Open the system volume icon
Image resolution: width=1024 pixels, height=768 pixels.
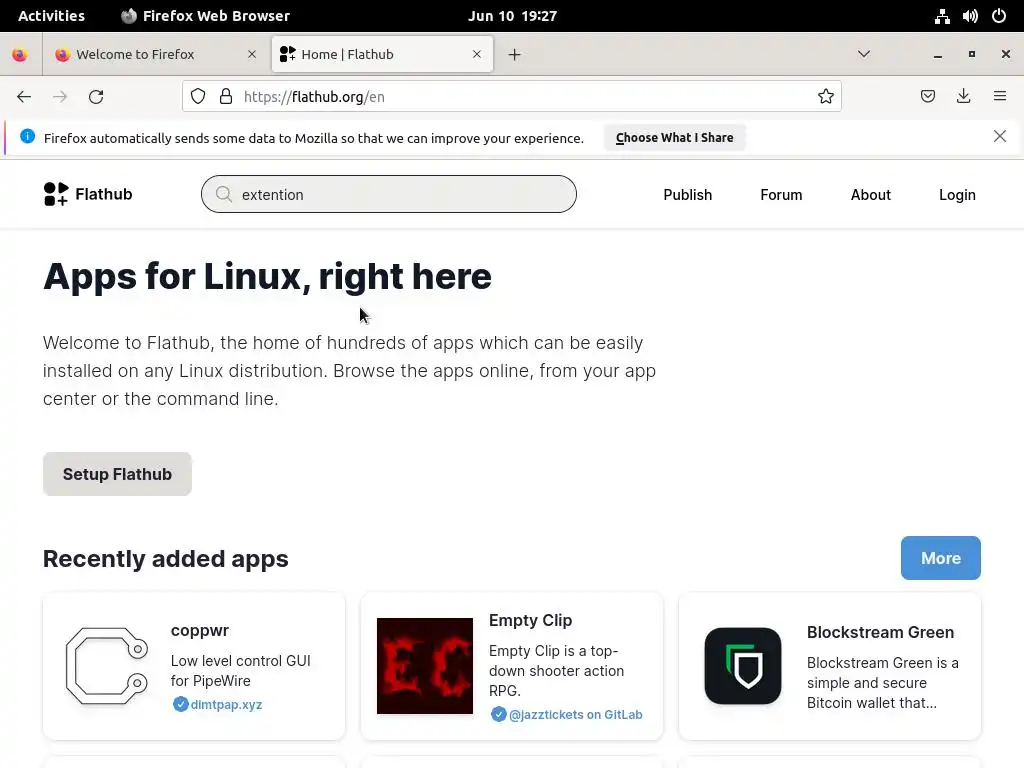pos(970,16)
